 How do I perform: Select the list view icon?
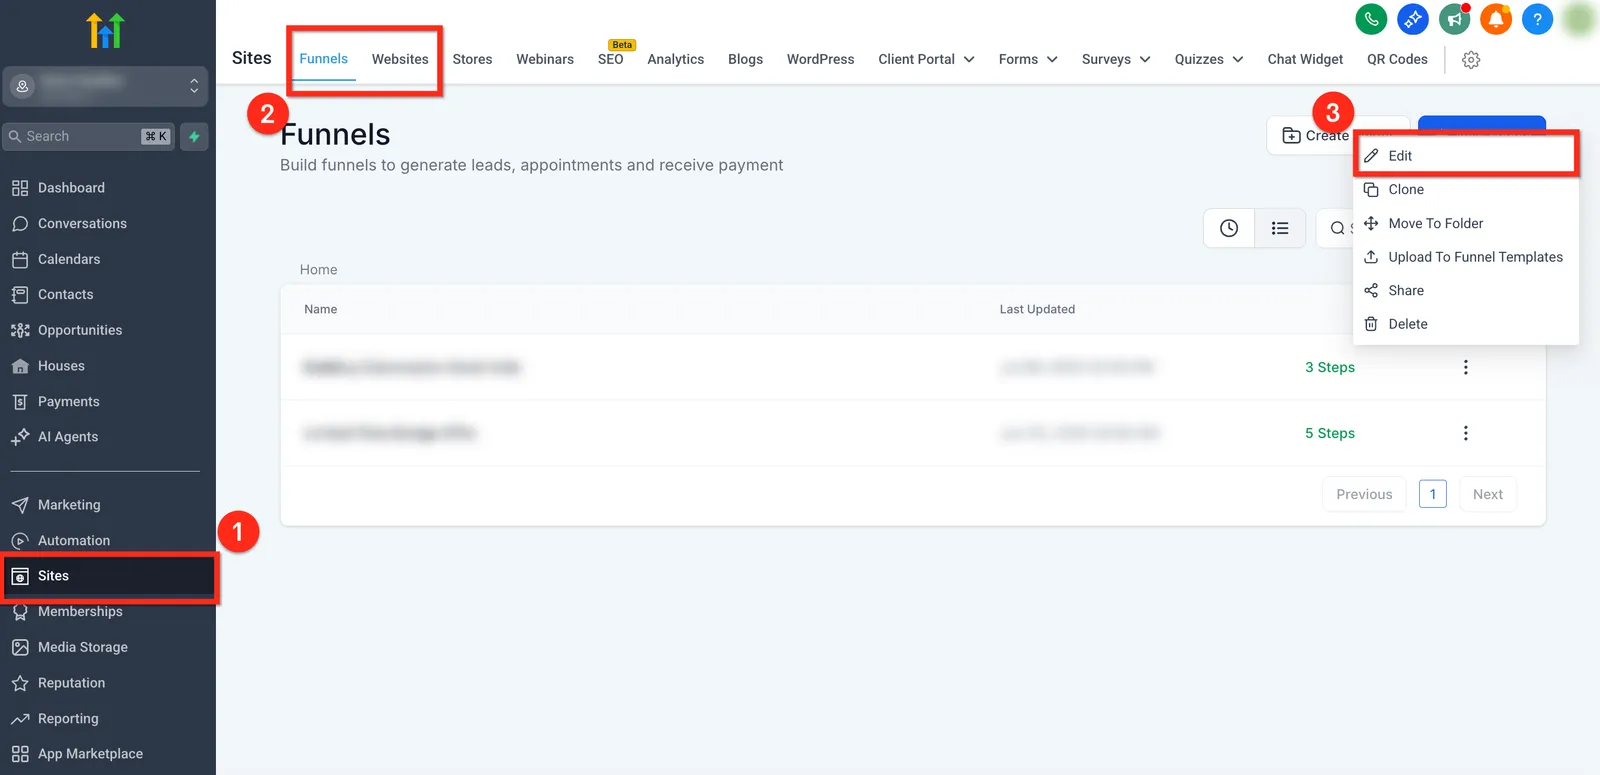[1280, 228]
